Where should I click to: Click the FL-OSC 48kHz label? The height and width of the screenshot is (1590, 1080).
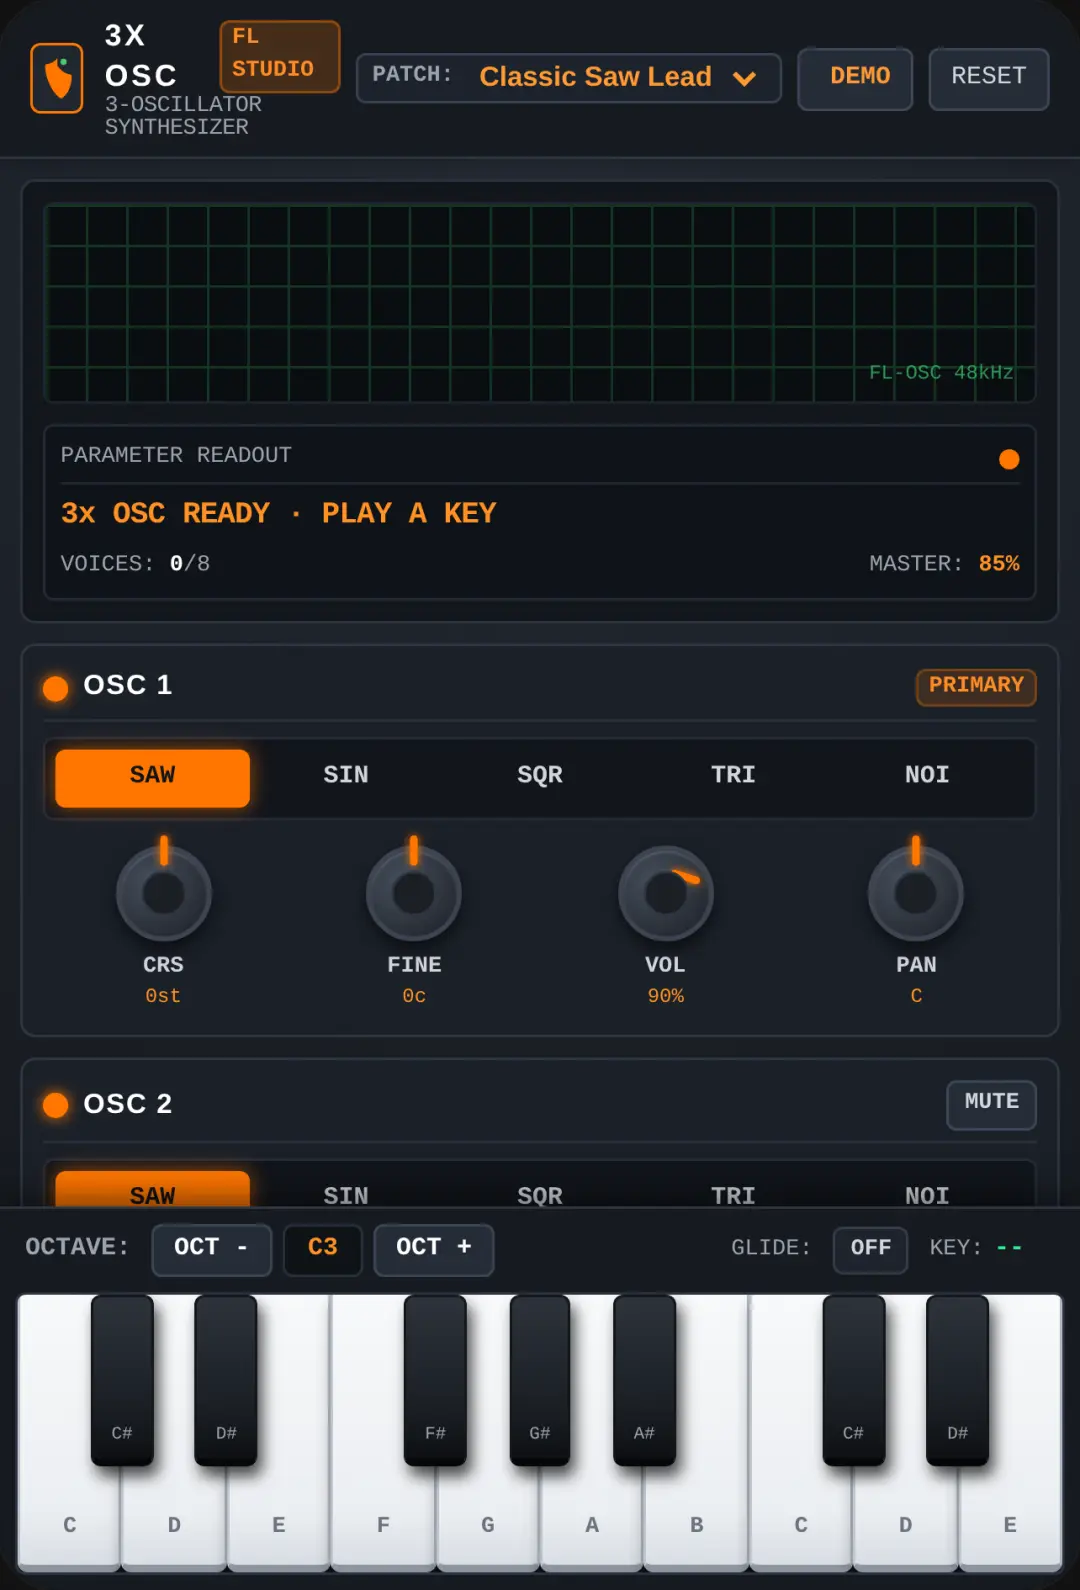click(941, 372)
